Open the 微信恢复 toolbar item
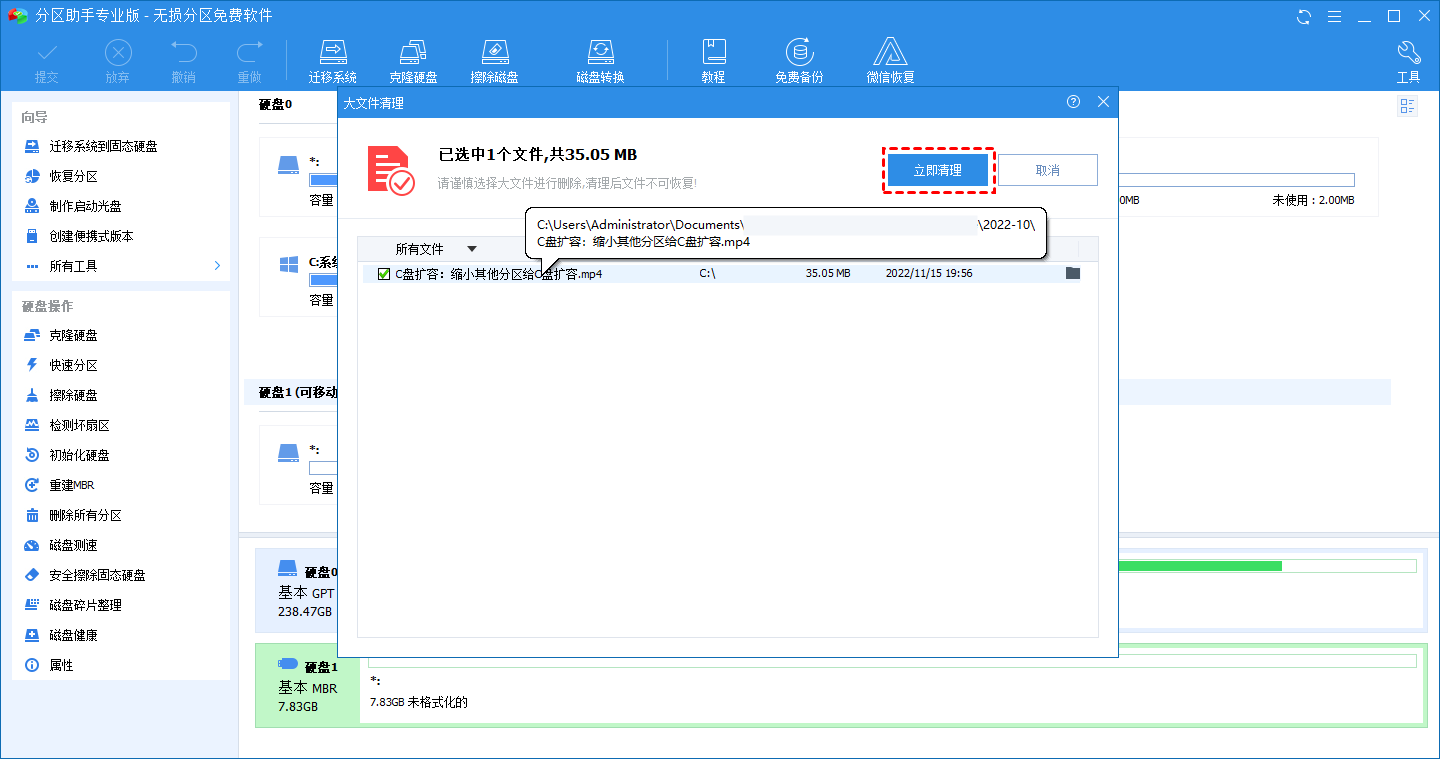The image size is (1440, 759). 890,61
